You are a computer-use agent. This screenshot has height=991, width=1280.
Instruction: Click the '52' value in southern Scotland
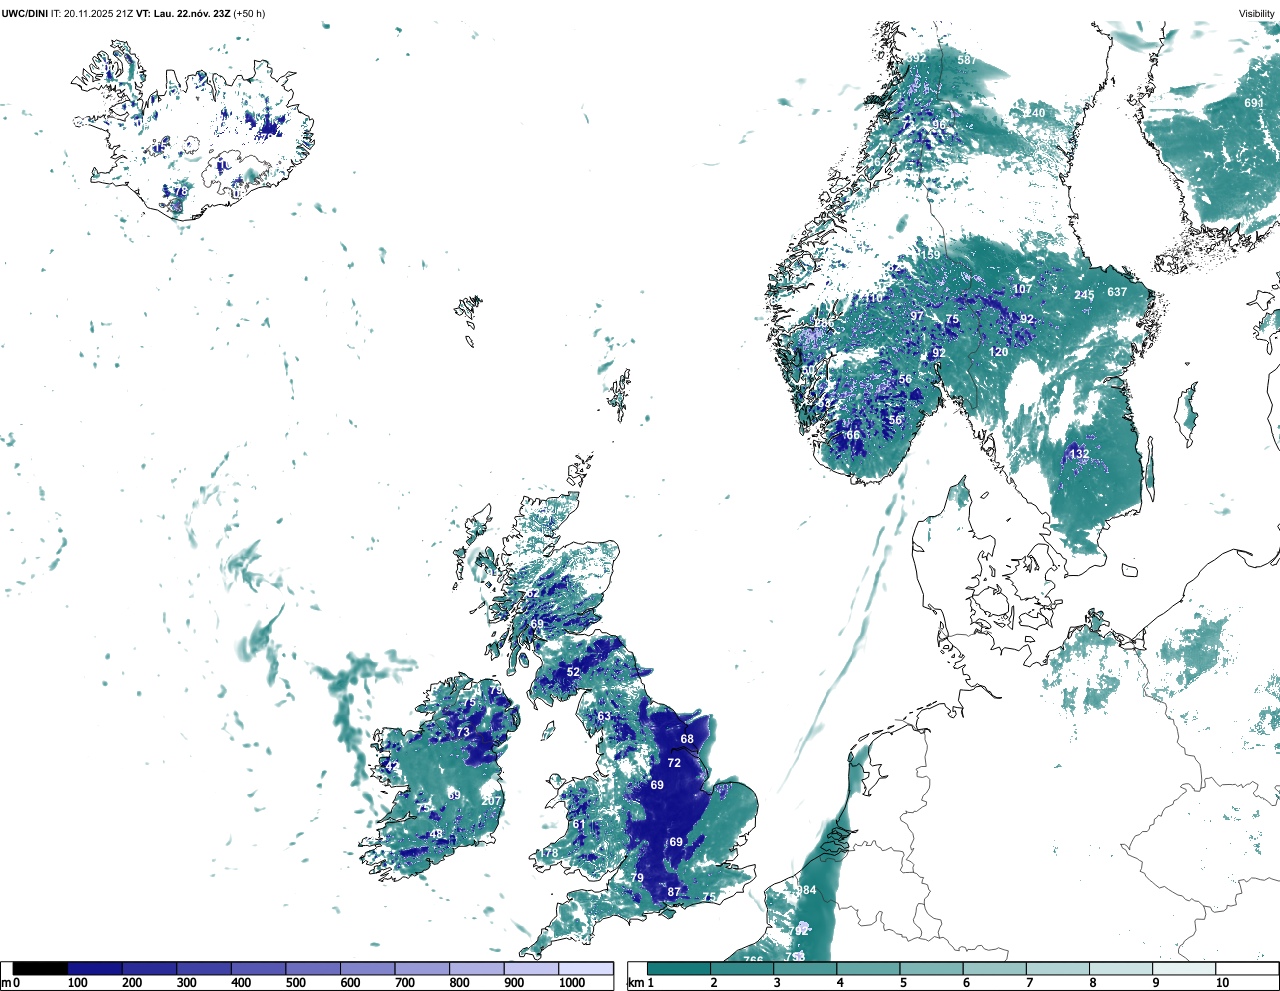[x=573, y=672]
